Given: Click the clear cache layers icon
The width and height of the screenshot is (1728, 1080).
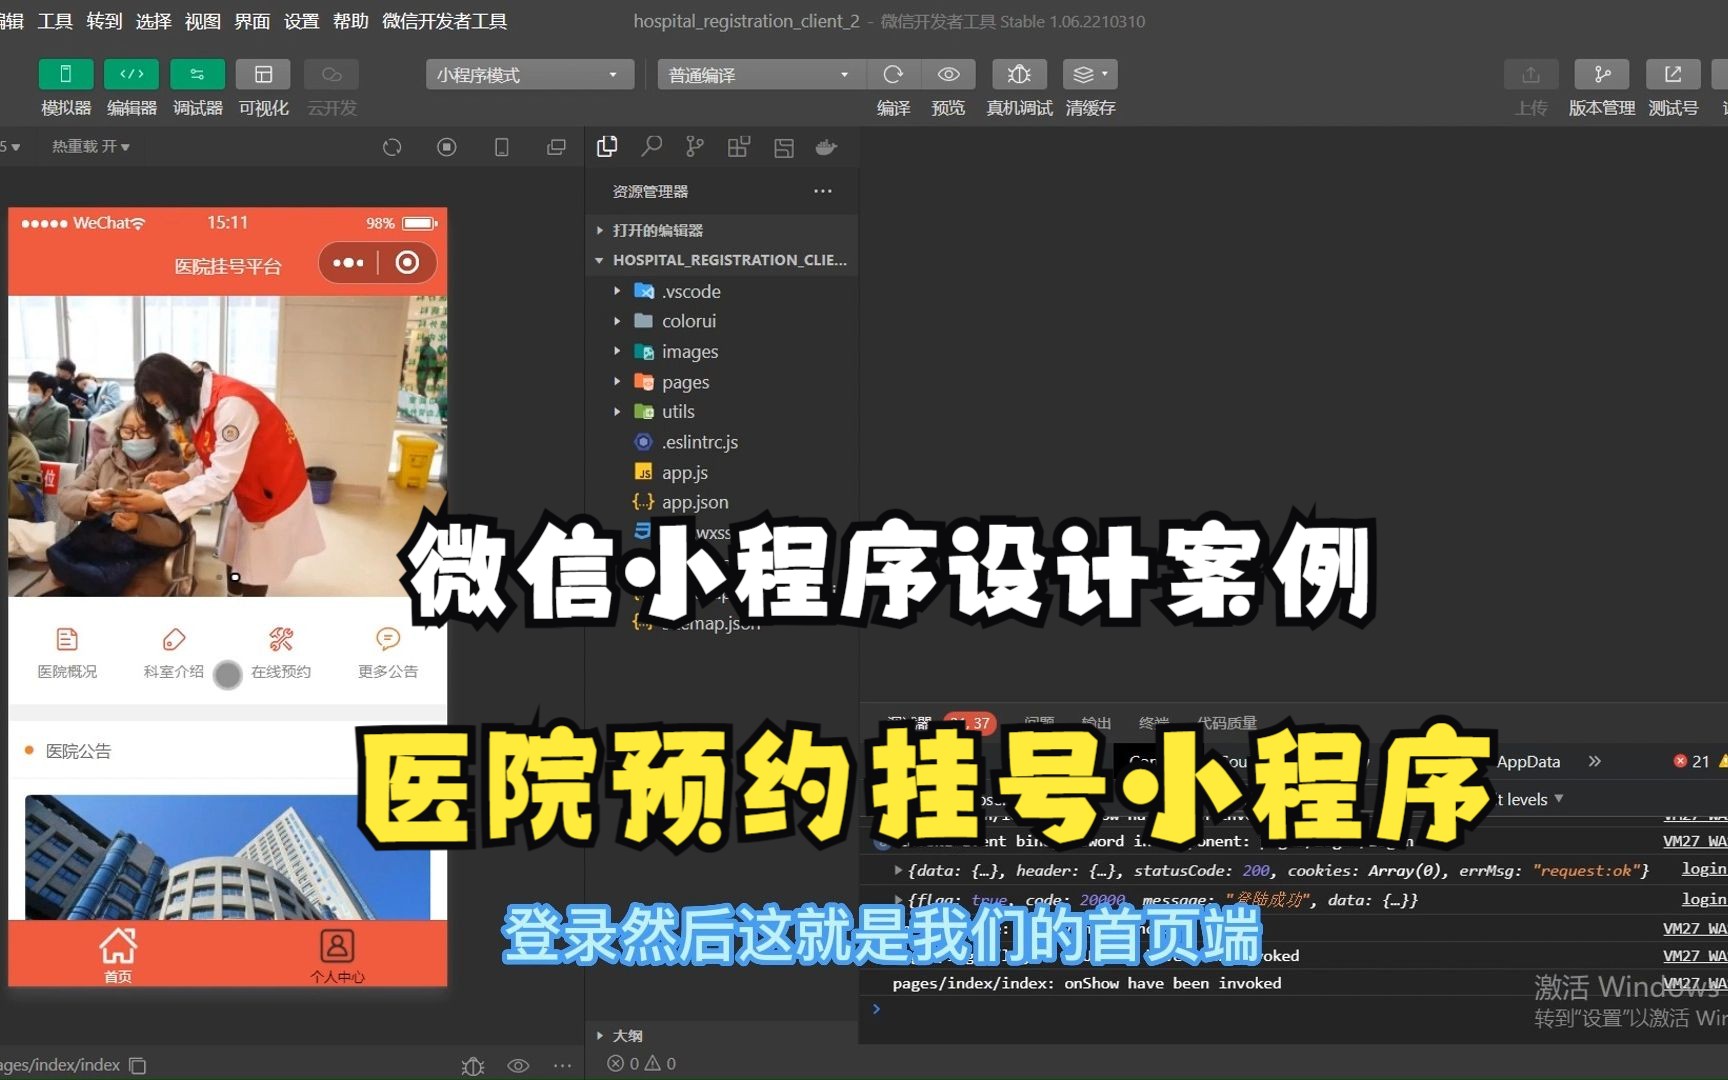Looking at the screenshot, I should tap(1090, 74).
